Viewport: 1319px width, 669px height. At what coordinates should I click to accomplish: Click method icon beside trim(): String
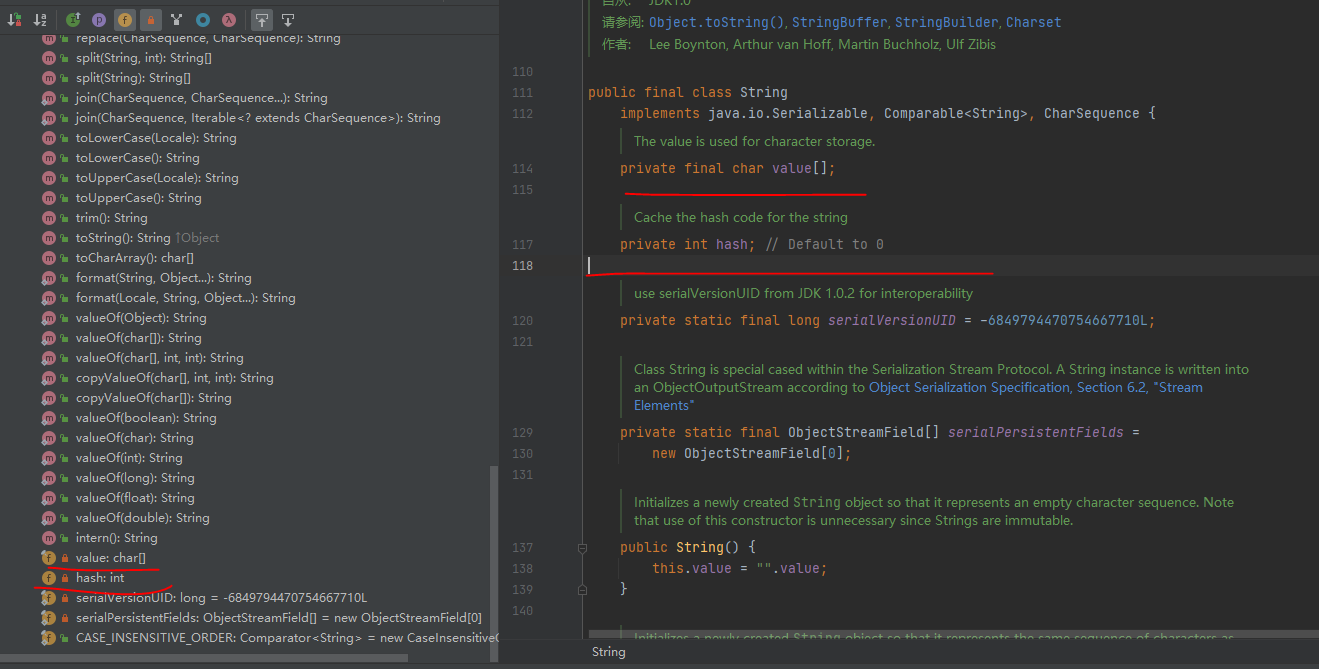click(49, 218)
